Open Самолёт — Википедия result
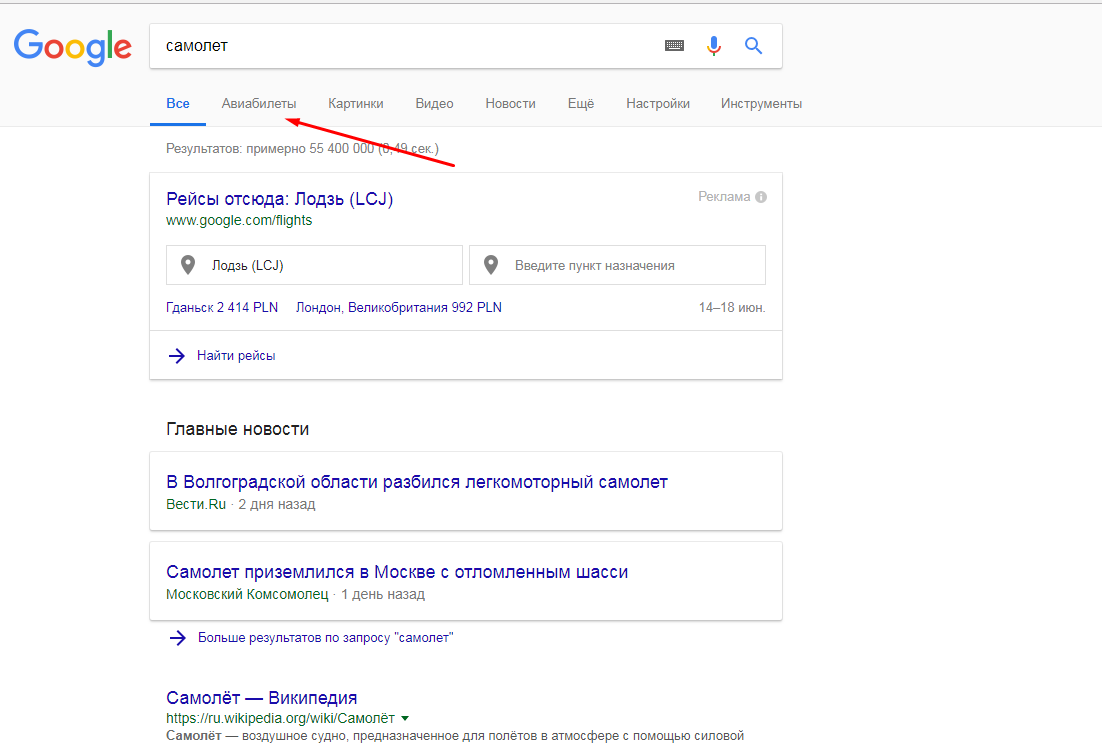This screenshot has width=1102, height=744. 261,698
